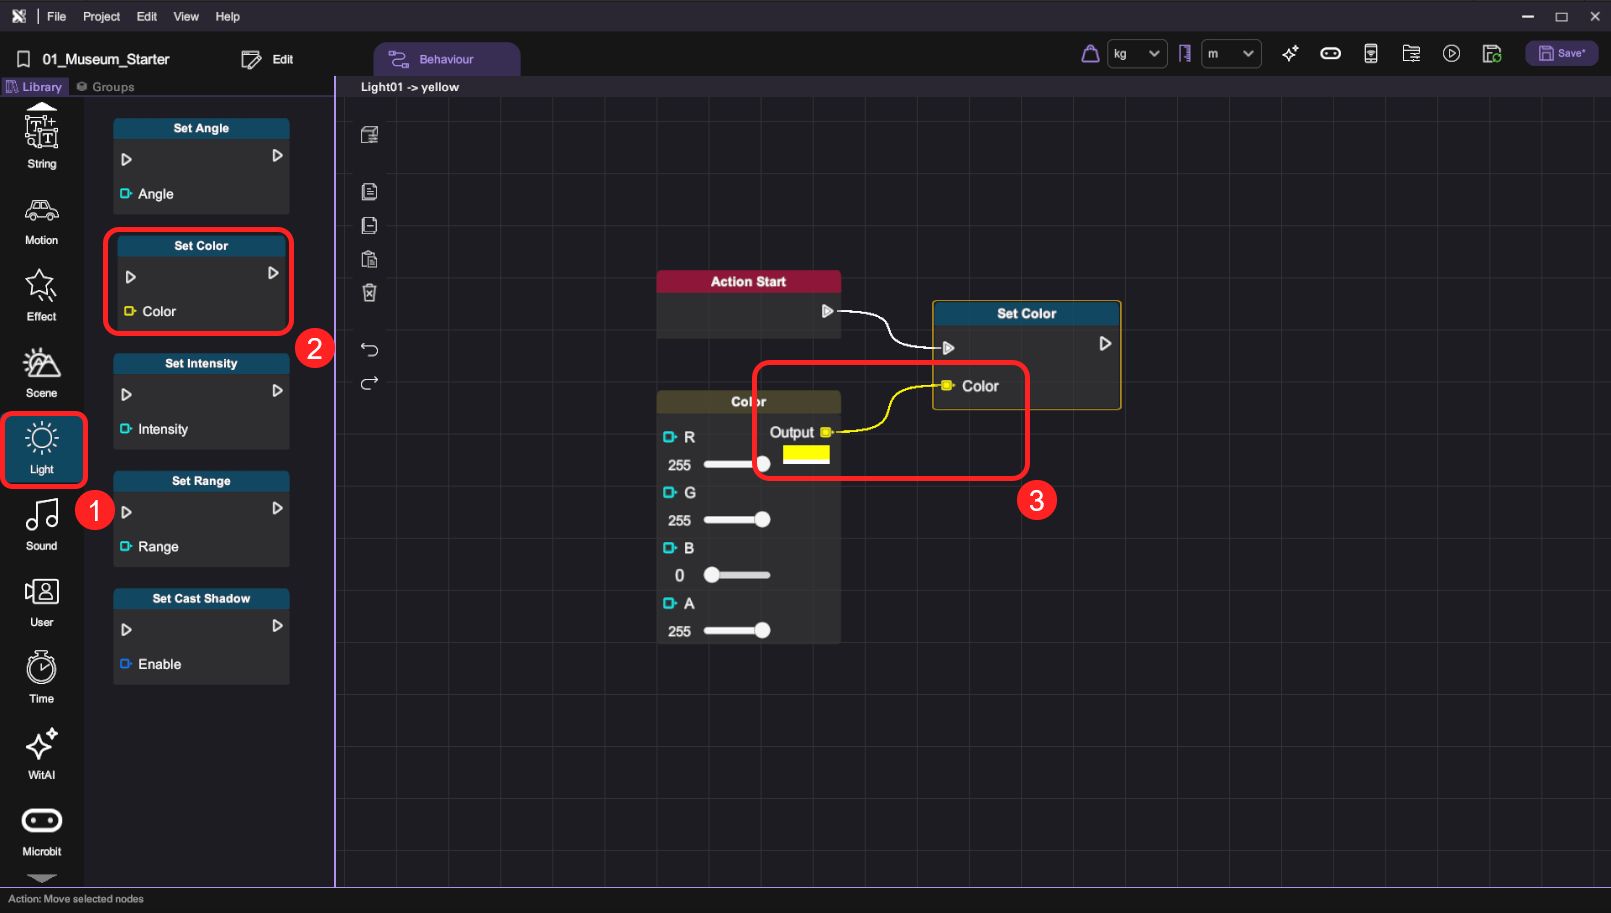Open the length unit m dropdown

1230,54
